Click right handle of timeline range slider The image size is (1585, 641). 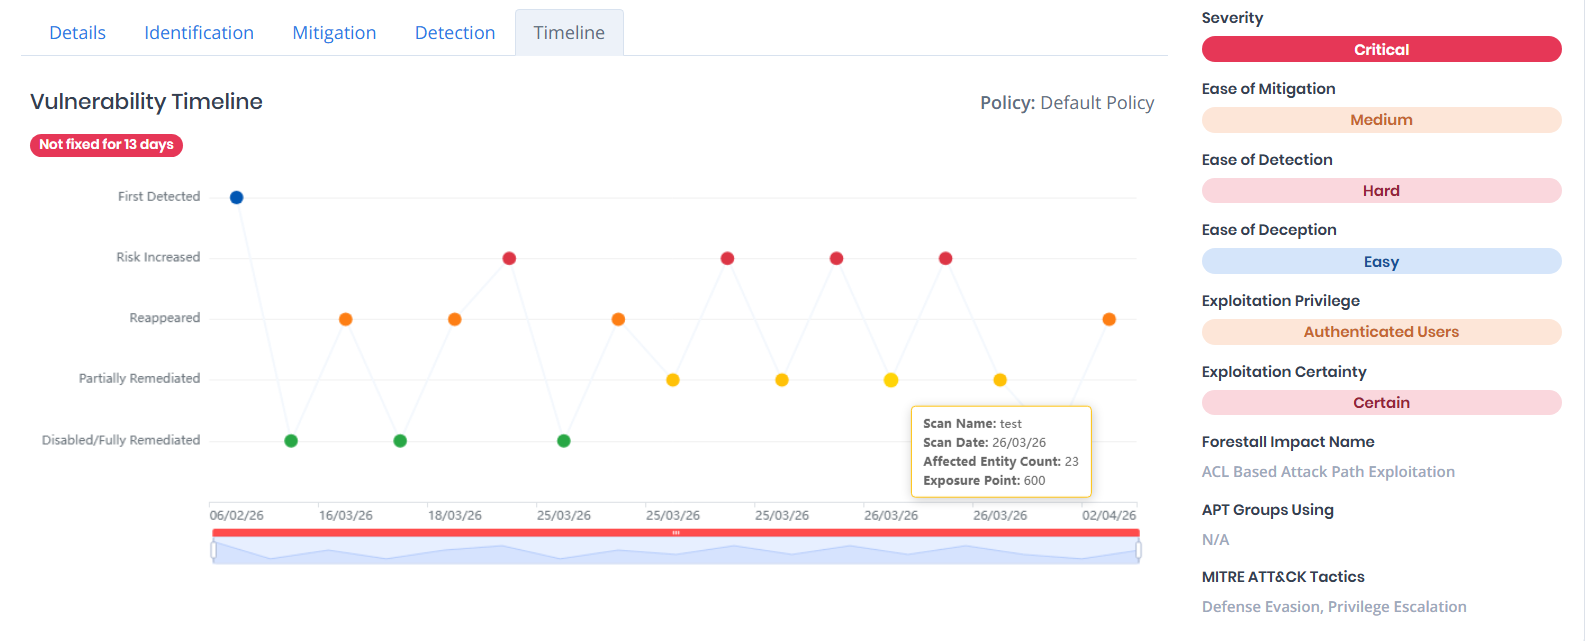[1138, 550]
